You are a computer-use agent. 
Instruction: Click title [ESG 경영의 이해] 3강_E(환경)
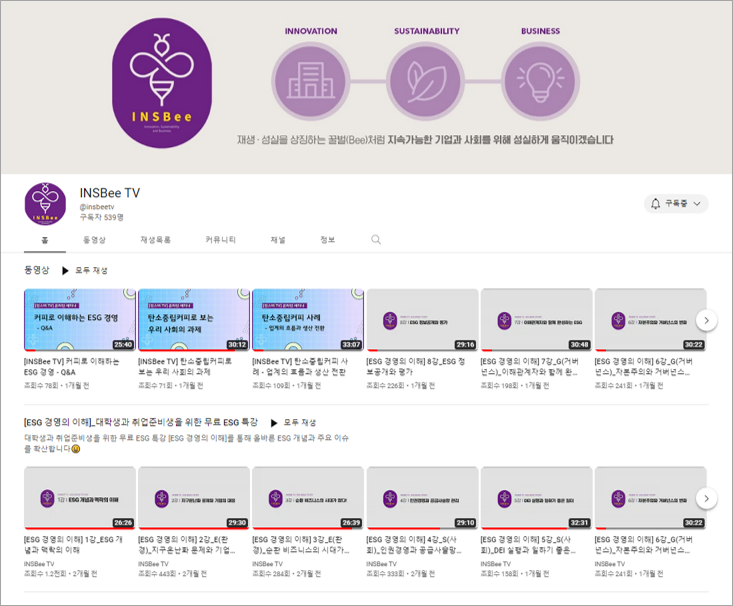click(301, 545)
